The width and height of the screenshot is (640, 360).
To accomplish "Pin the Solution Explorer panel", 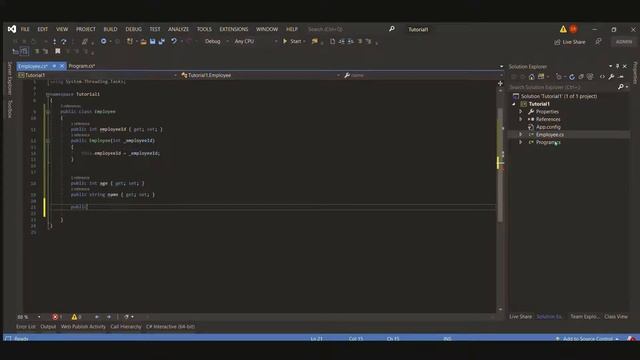I will pos(618,66).
